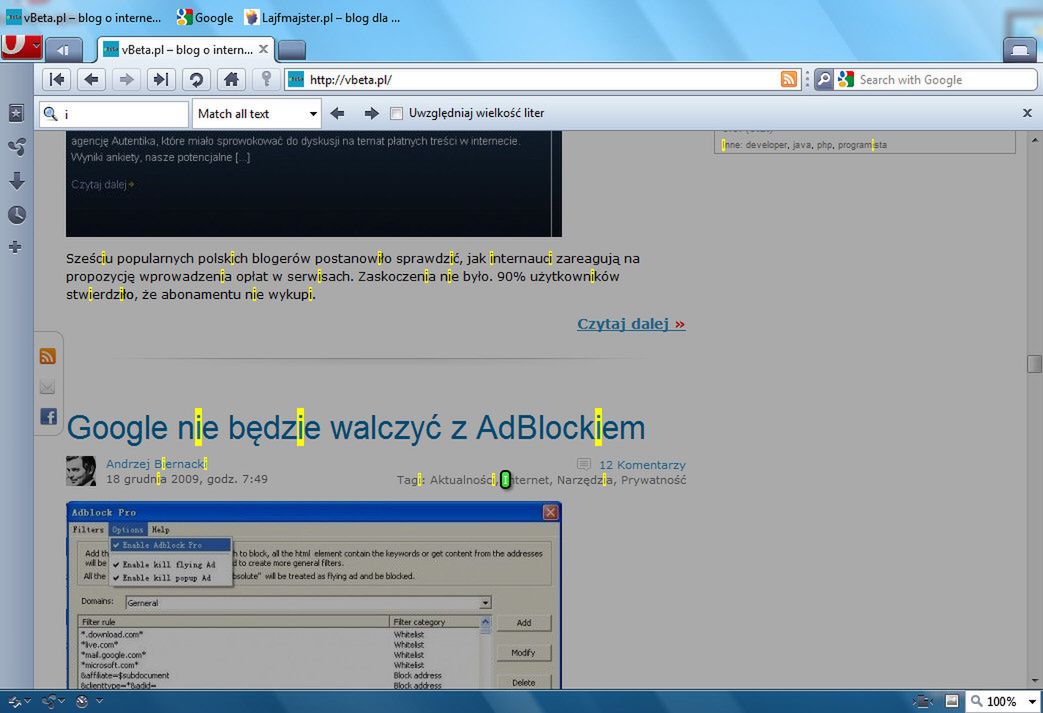1043x713 pixels.
Task: Expand the Opera Turbo dropdown arrow
Action: [100, 700]
